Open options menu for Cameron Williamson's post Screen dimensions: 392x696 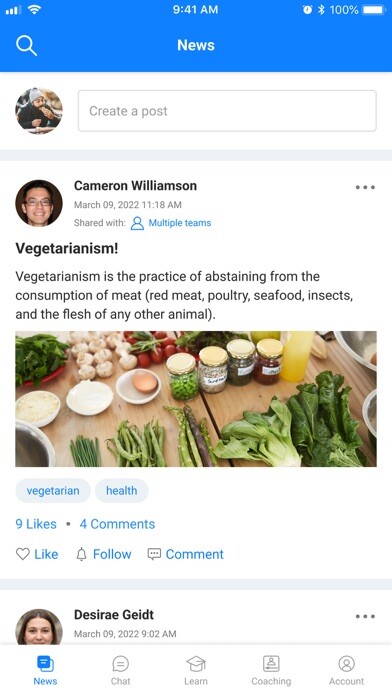(365, 187)
